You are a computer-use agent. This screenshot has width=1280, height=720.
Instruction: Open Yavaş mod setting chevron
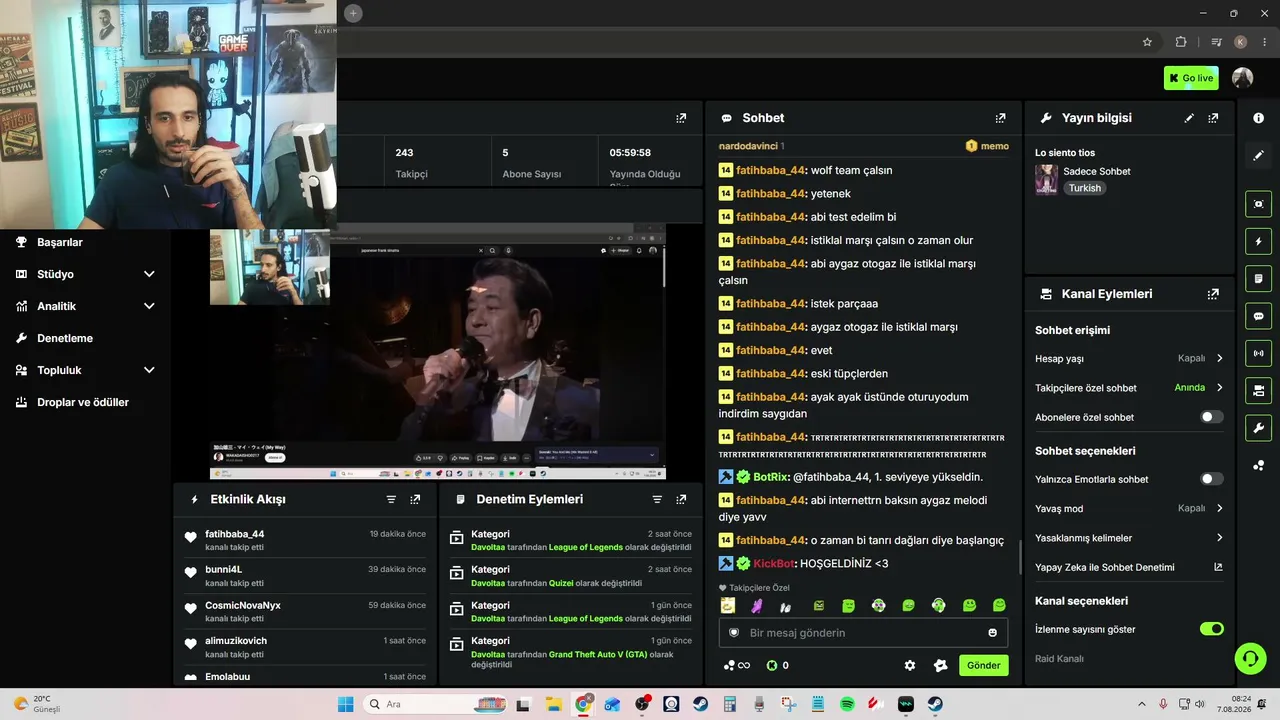1219,508
